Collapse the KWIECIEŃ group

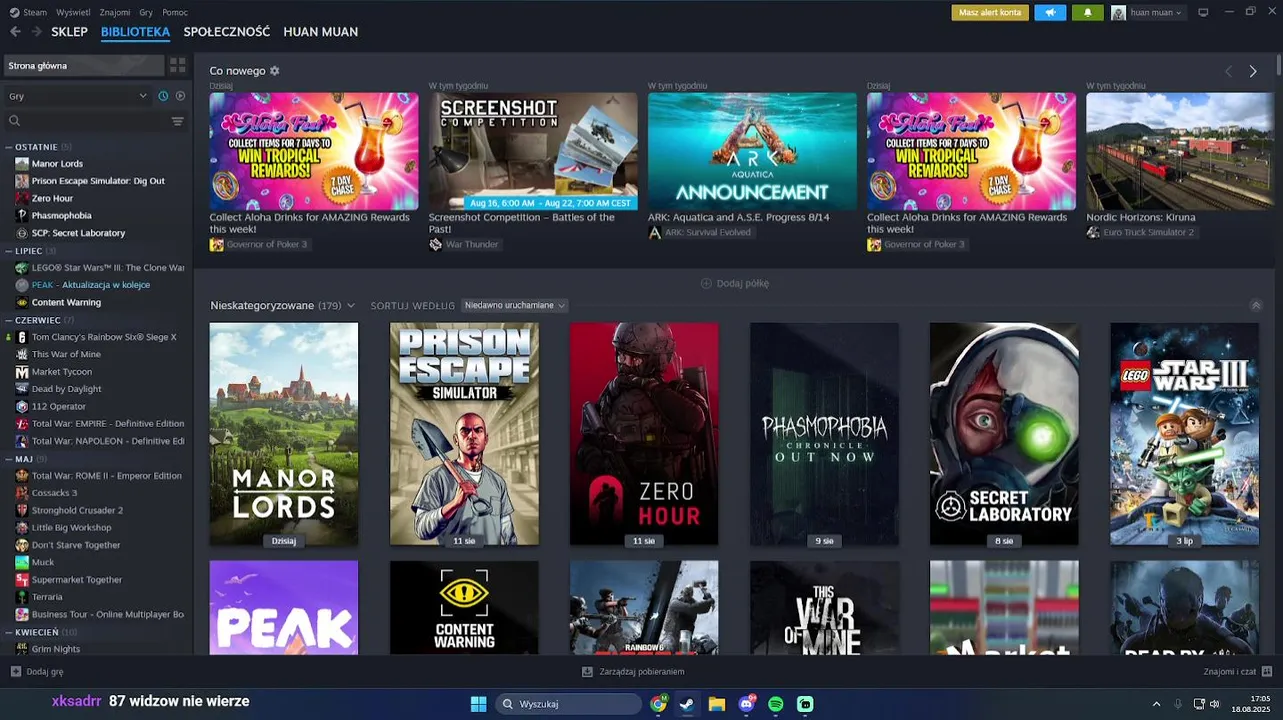tap(9, 632)
